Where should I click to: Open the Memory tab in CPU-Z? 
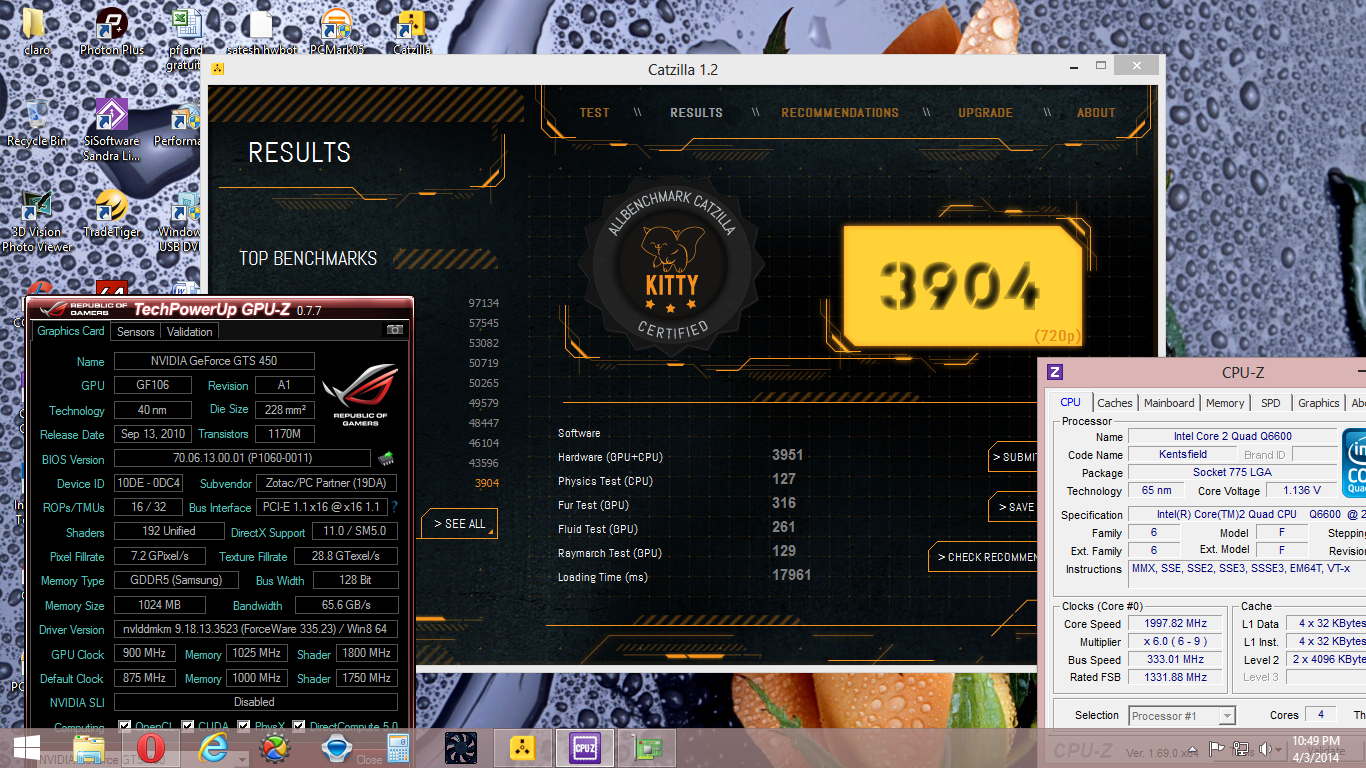(x=1225, y=403)
